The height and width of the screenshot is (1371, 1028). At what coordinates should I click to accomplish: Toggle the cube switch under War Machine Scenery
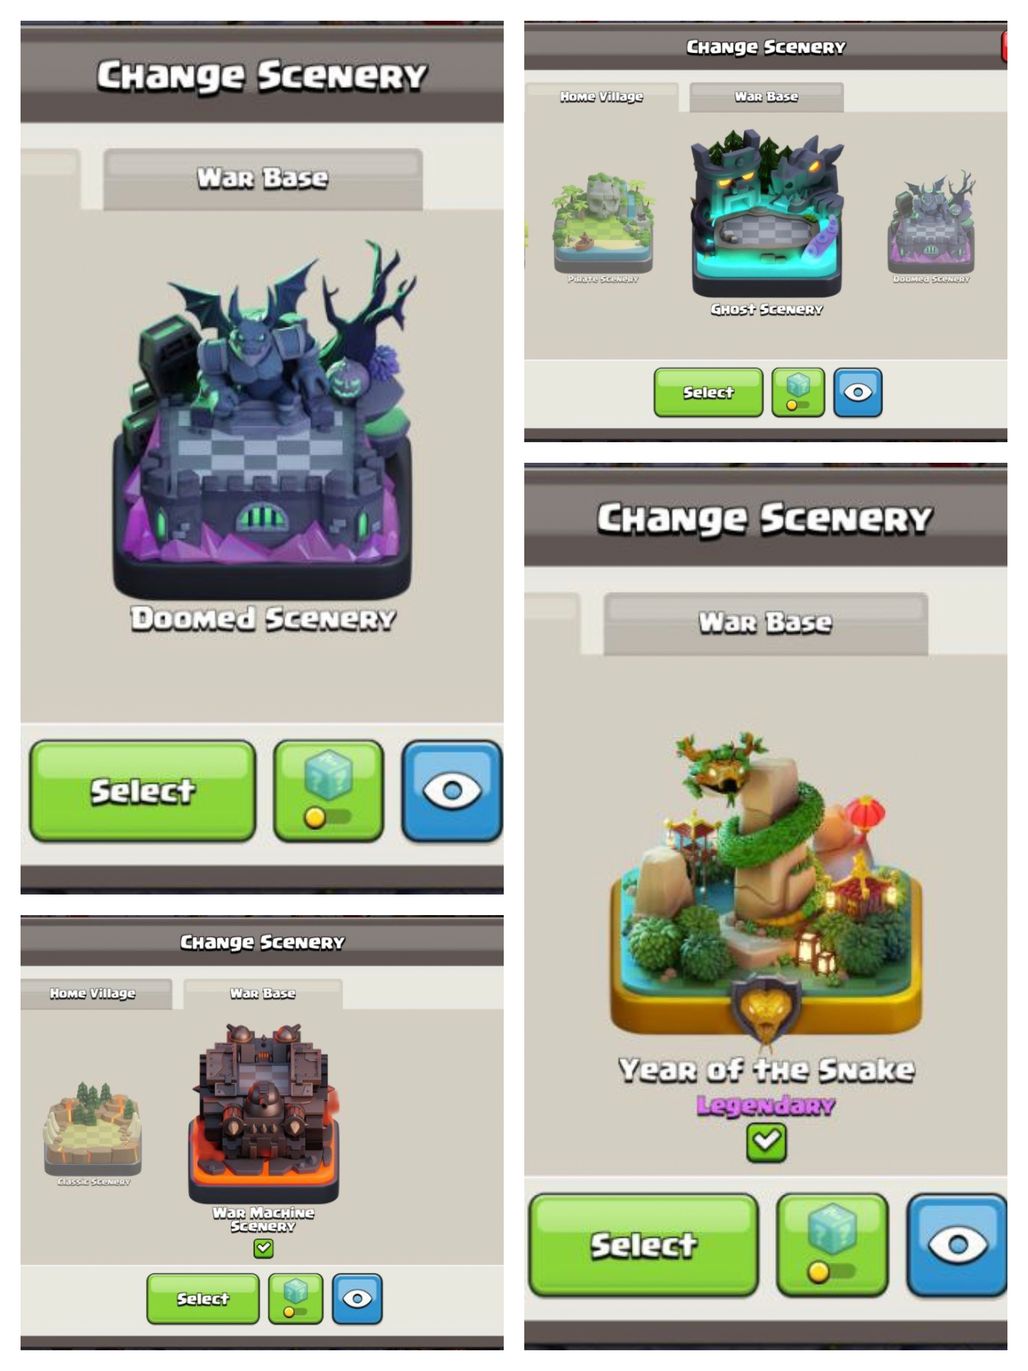[295, 1298]
